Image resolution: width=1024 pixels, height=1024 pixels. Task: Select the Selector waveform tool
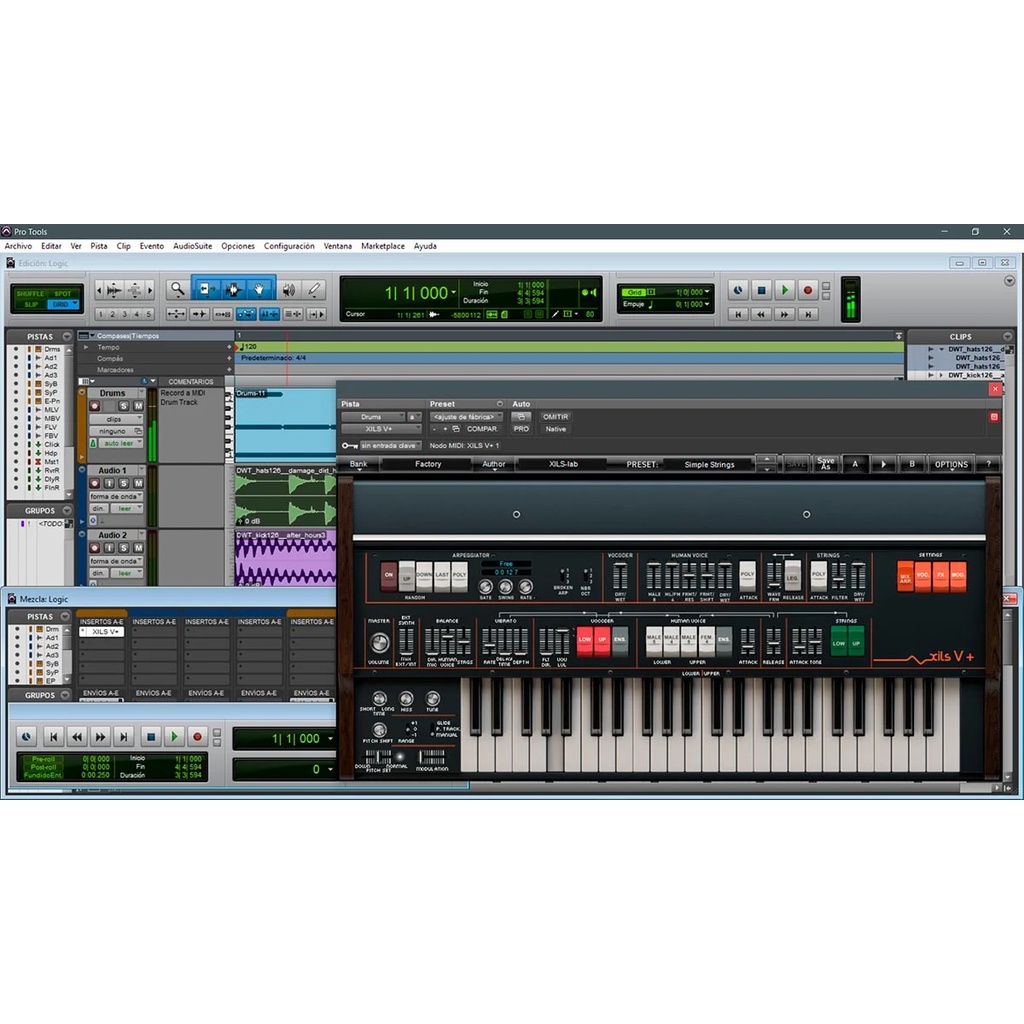pos(233,289)
